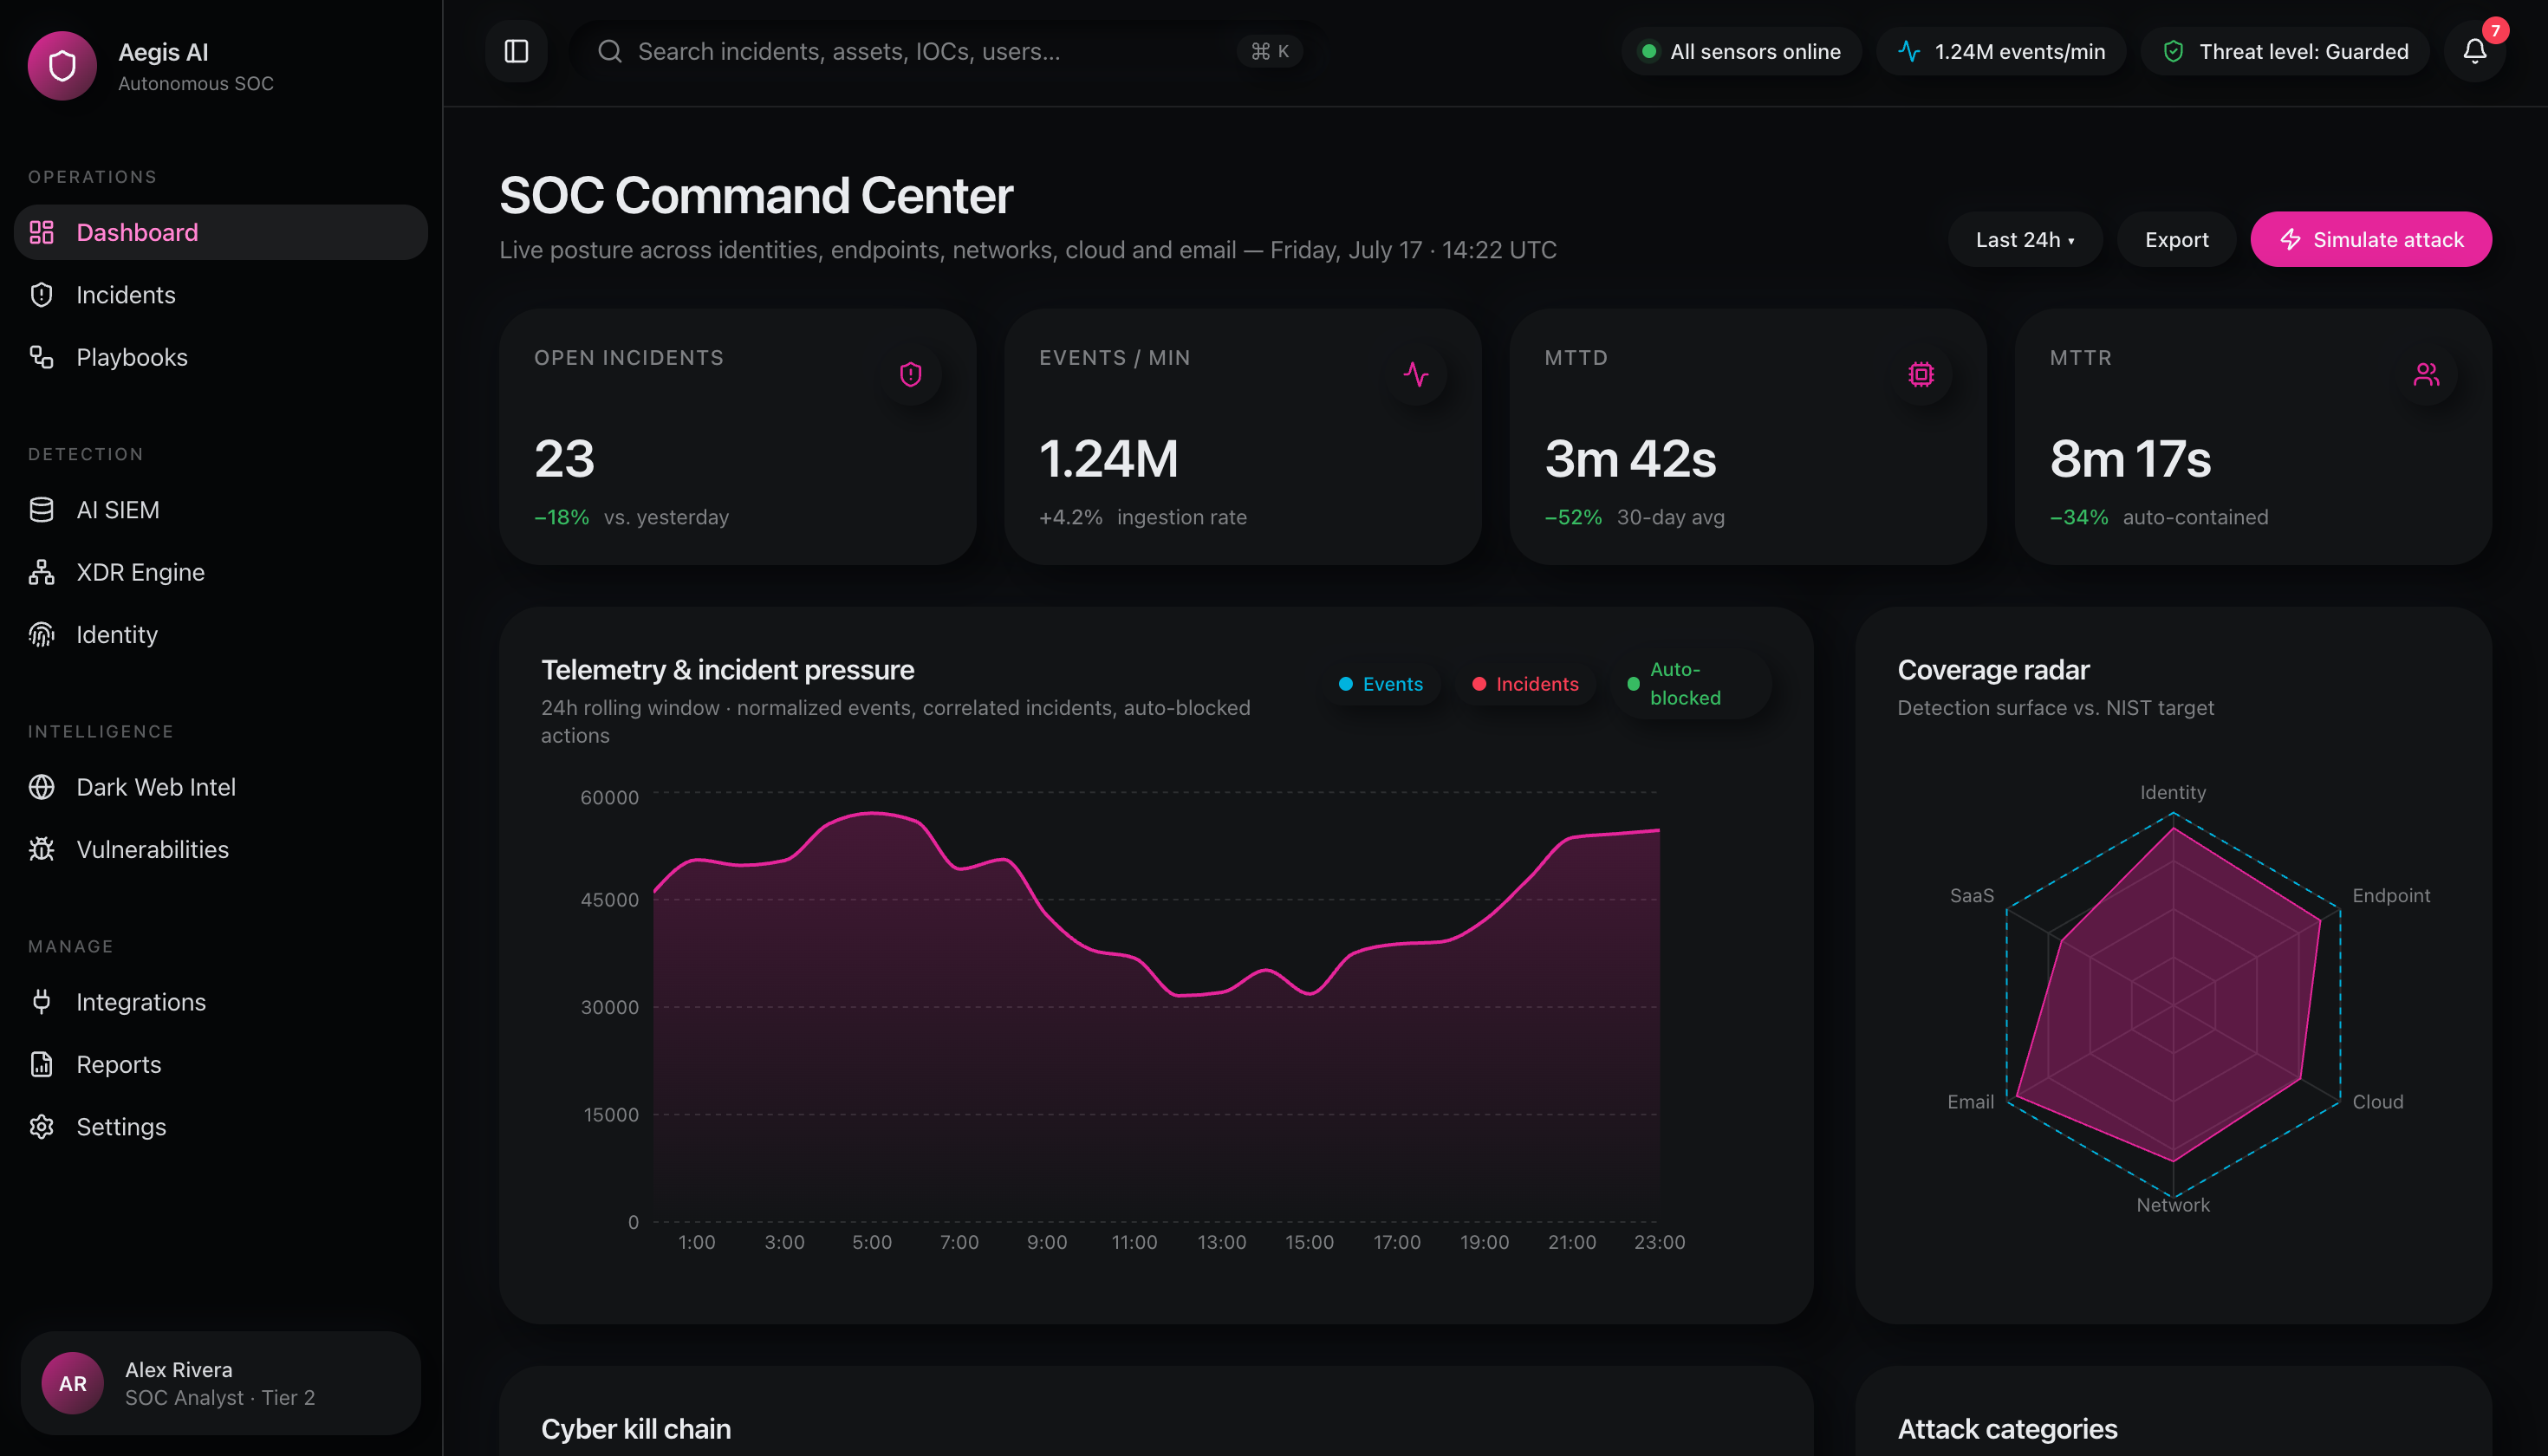Viewport: 2548px width, 1456px height.
Task: Click the Export button
Action: coord(2176,240)
